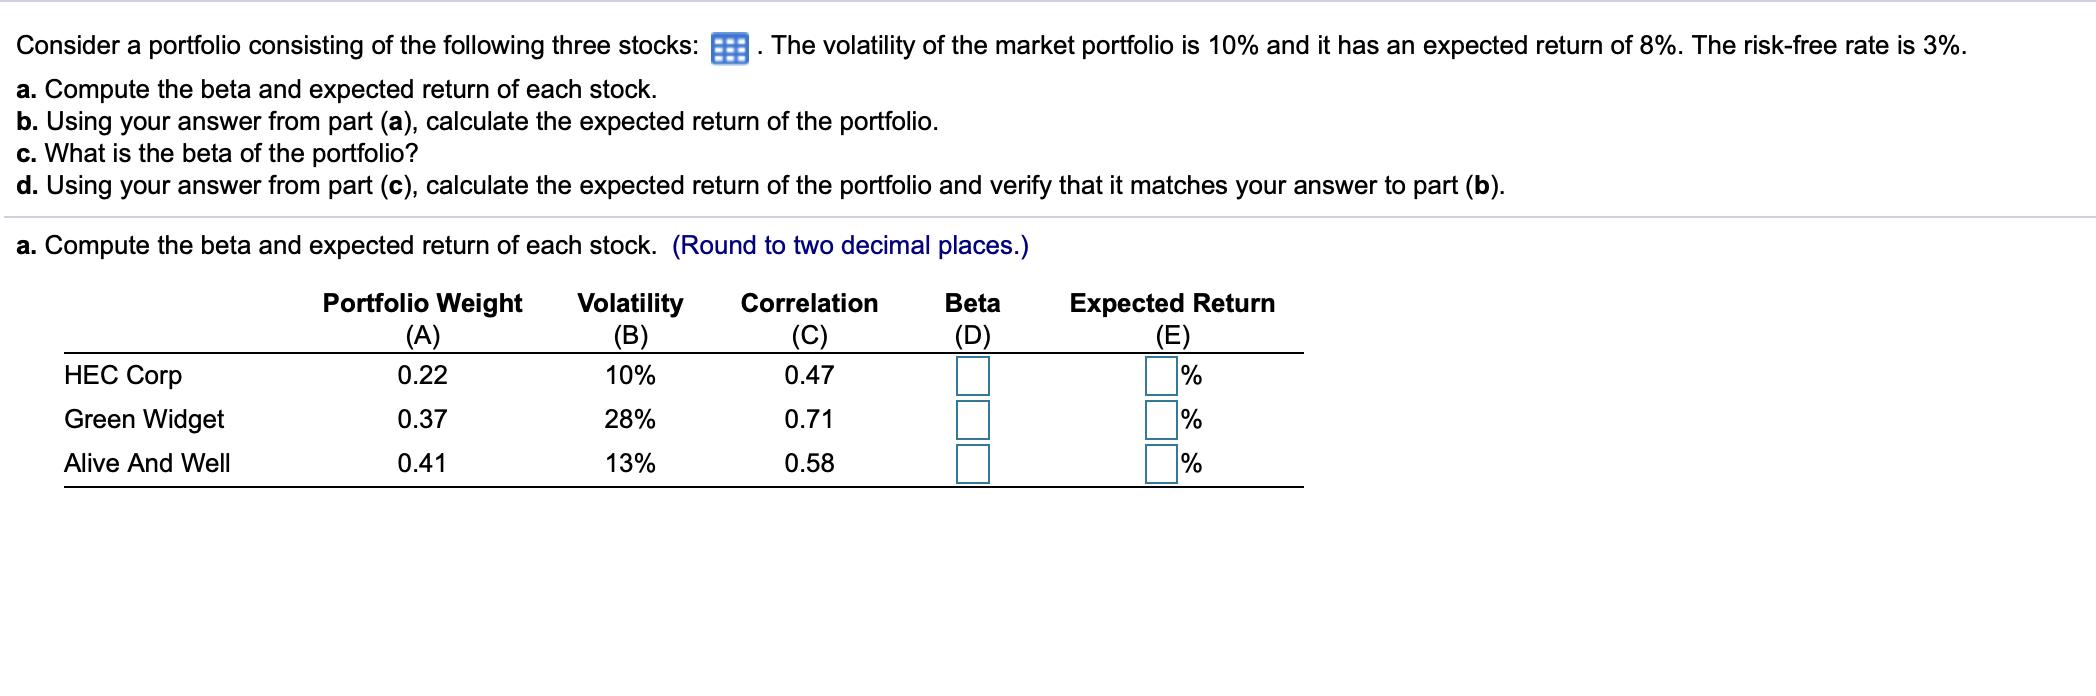The height and width of the screenshot is (696, 2096).
Task: Click the Expected Return box for Green Widget
Action: point(1159,420)
